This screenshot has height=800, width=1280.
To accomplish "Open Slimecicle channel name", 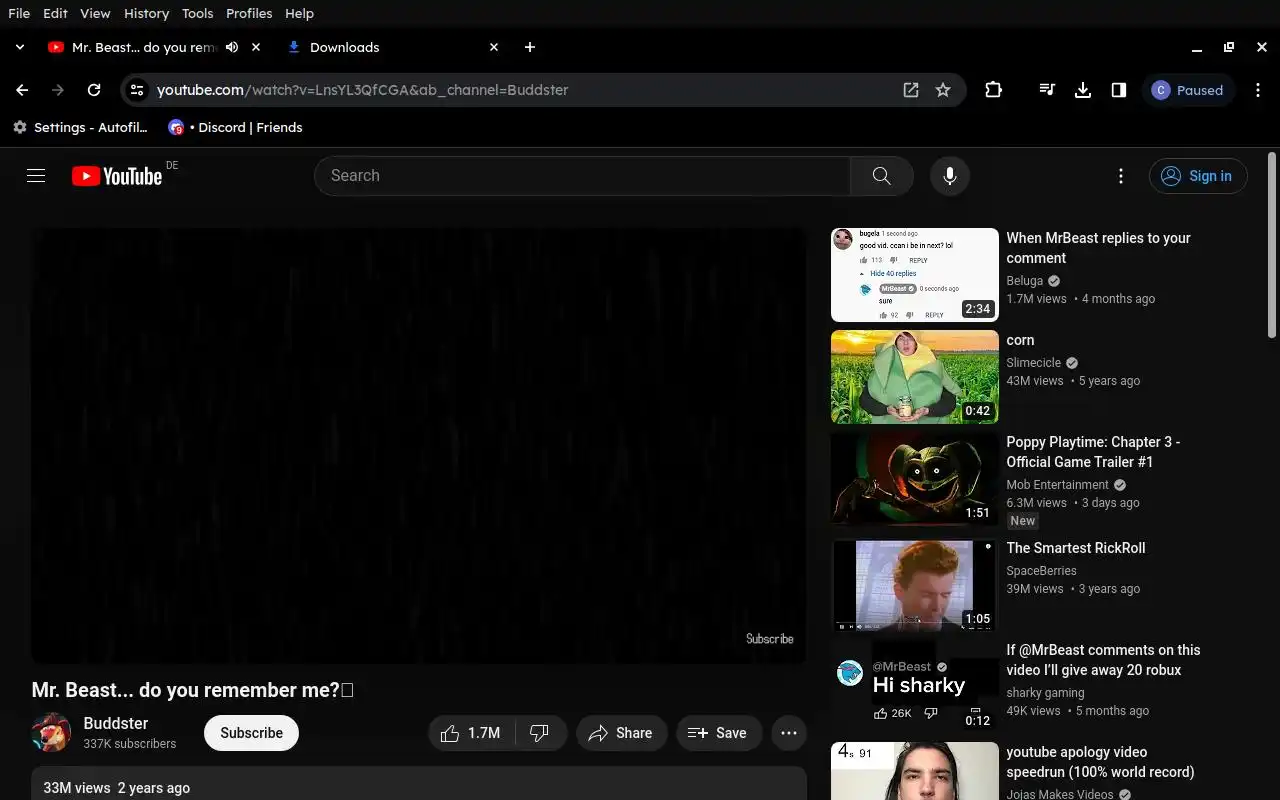I will click(x=1034, y=363).
